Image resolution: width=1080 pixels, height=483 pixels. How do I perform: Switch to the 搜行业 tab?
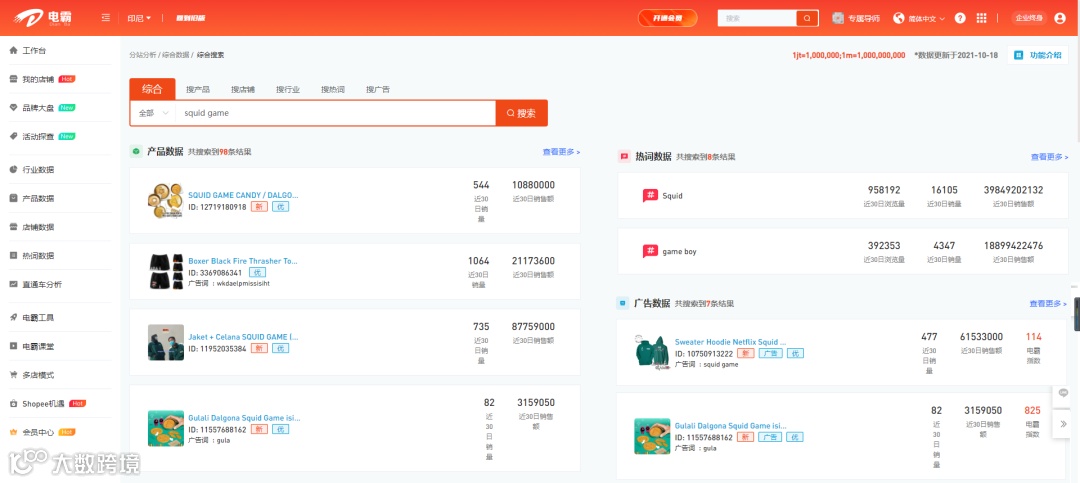click(x=288, y=90)
